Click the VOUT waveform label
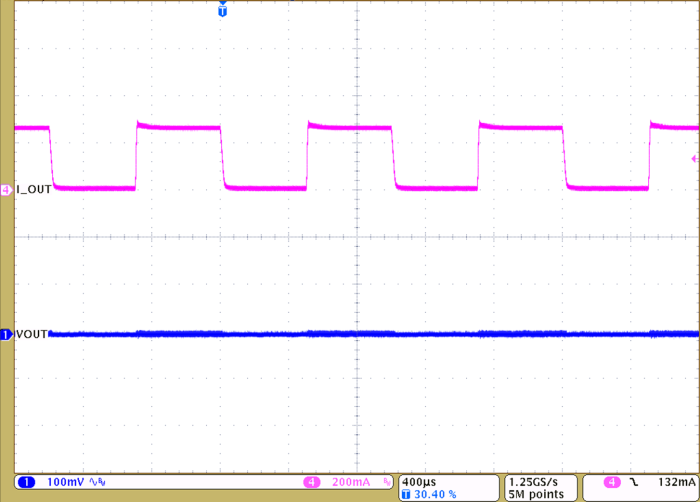The height and width of the screenshot is (502, 700). coord(32,334)
